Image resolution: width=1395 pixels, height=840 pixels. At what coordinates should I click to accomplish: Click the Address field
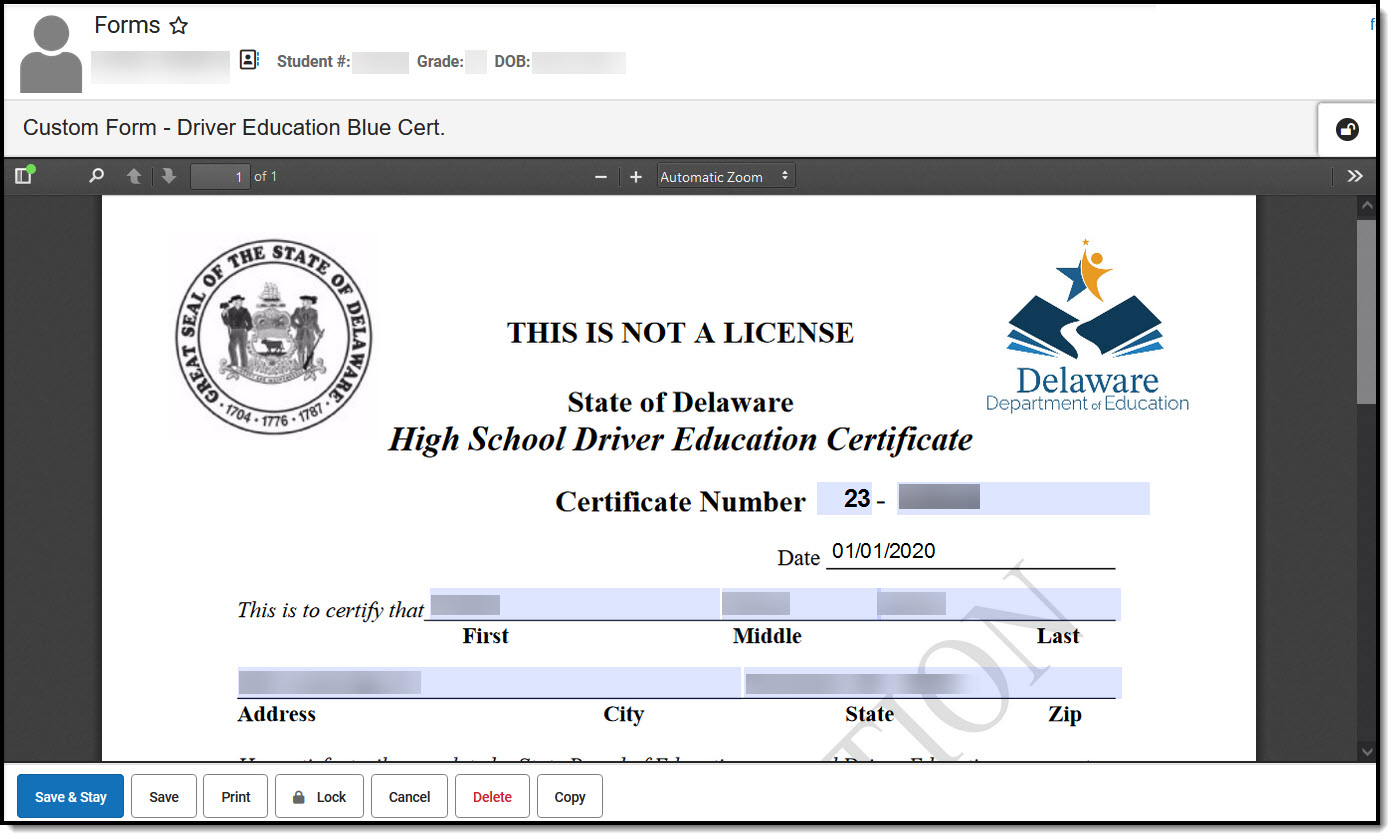(x=489, y=682)
